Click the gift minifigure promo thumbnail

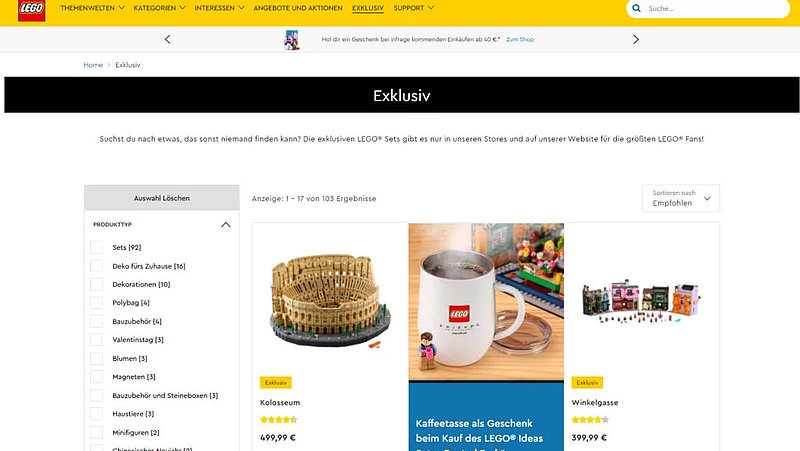292,39
